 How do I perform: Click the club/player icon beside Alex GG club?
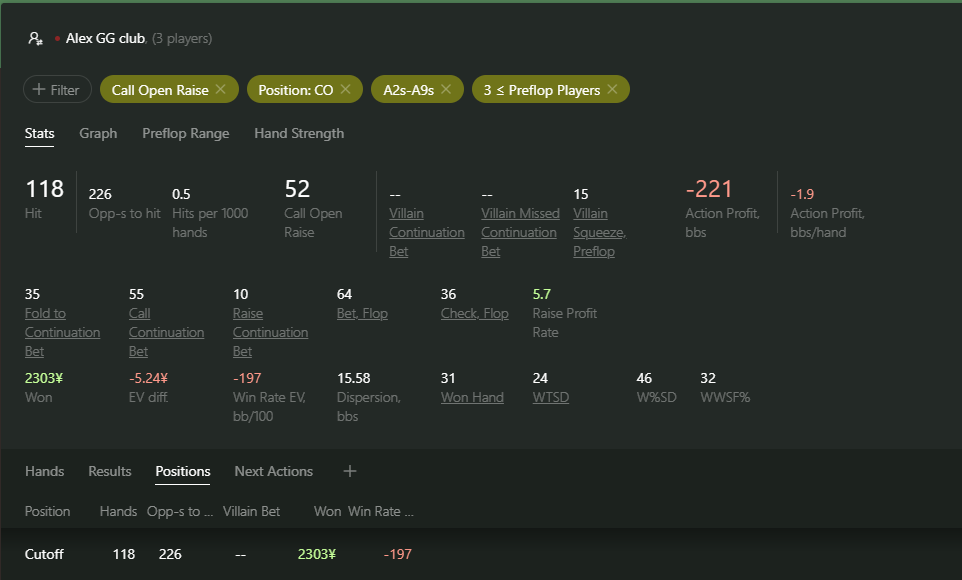click(x=36, y=38)
